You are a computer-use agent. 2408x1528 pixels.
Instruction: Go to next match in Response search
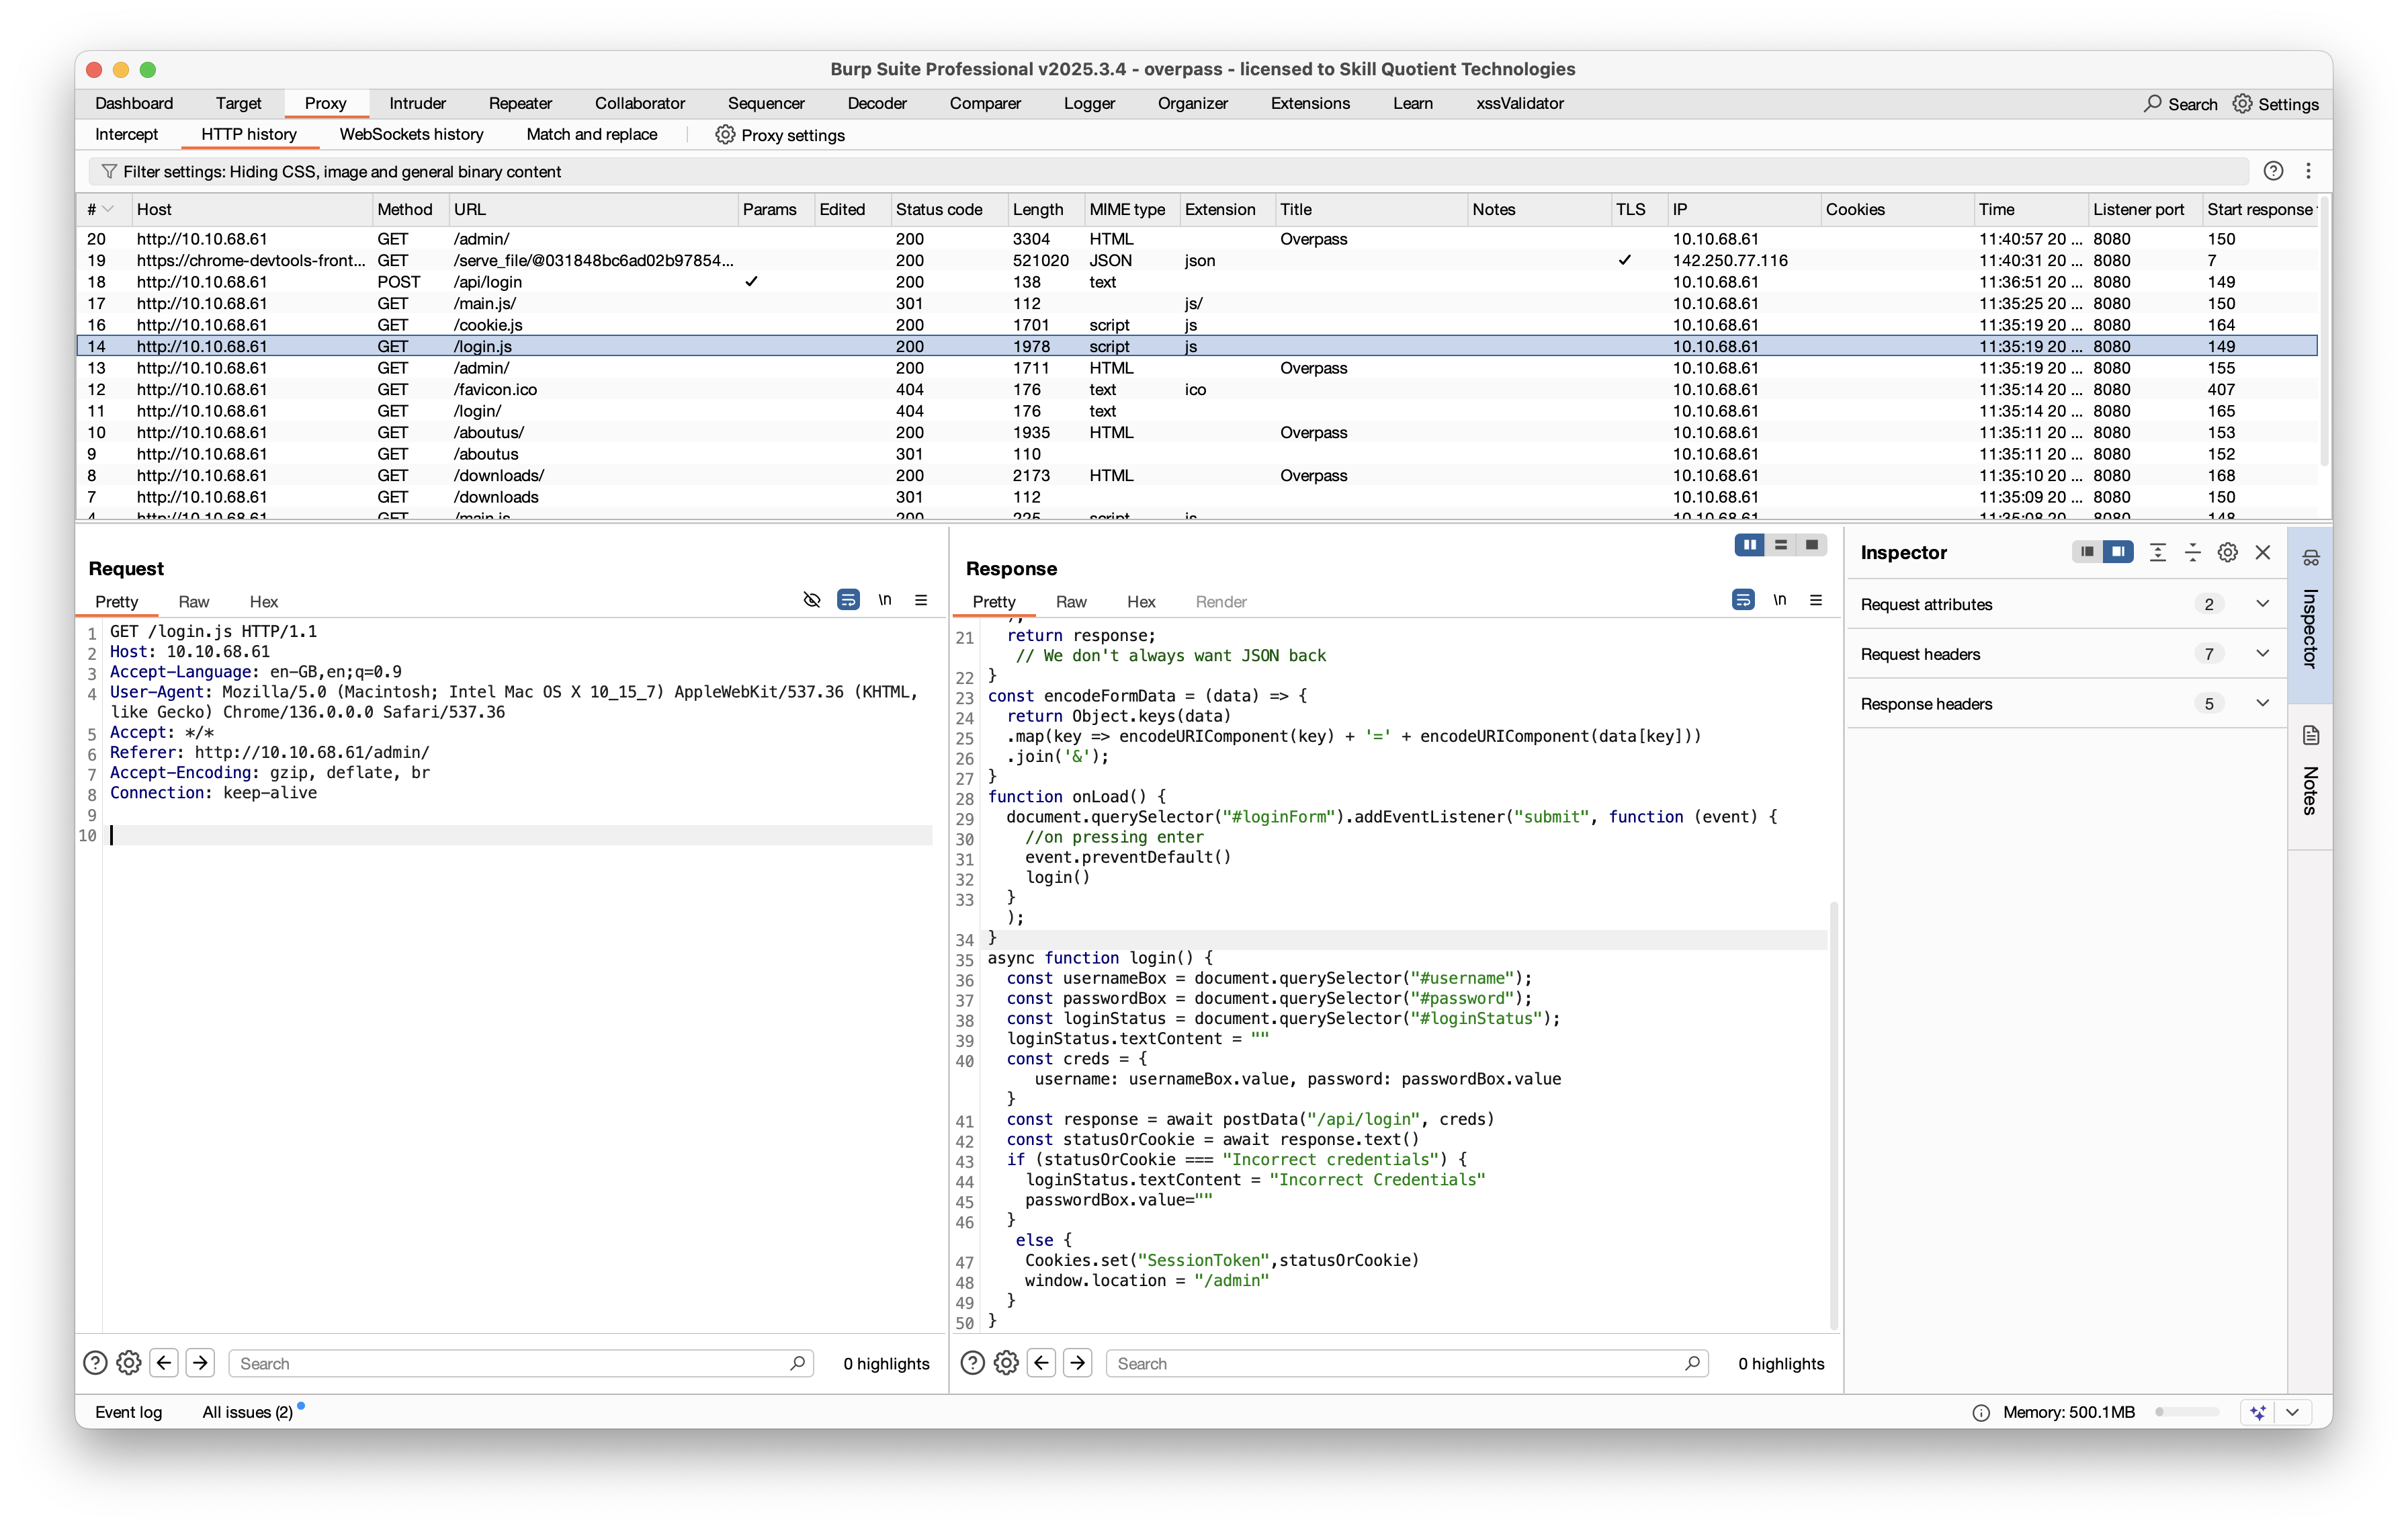(x=1078, y=1362)
